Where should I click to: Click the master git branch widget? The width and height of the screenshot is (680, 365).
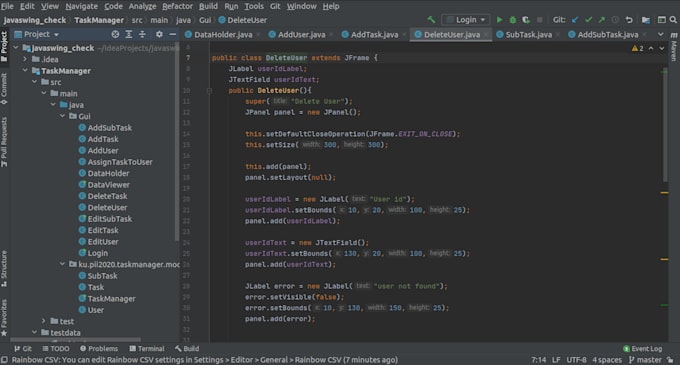[x=645, y=360]
